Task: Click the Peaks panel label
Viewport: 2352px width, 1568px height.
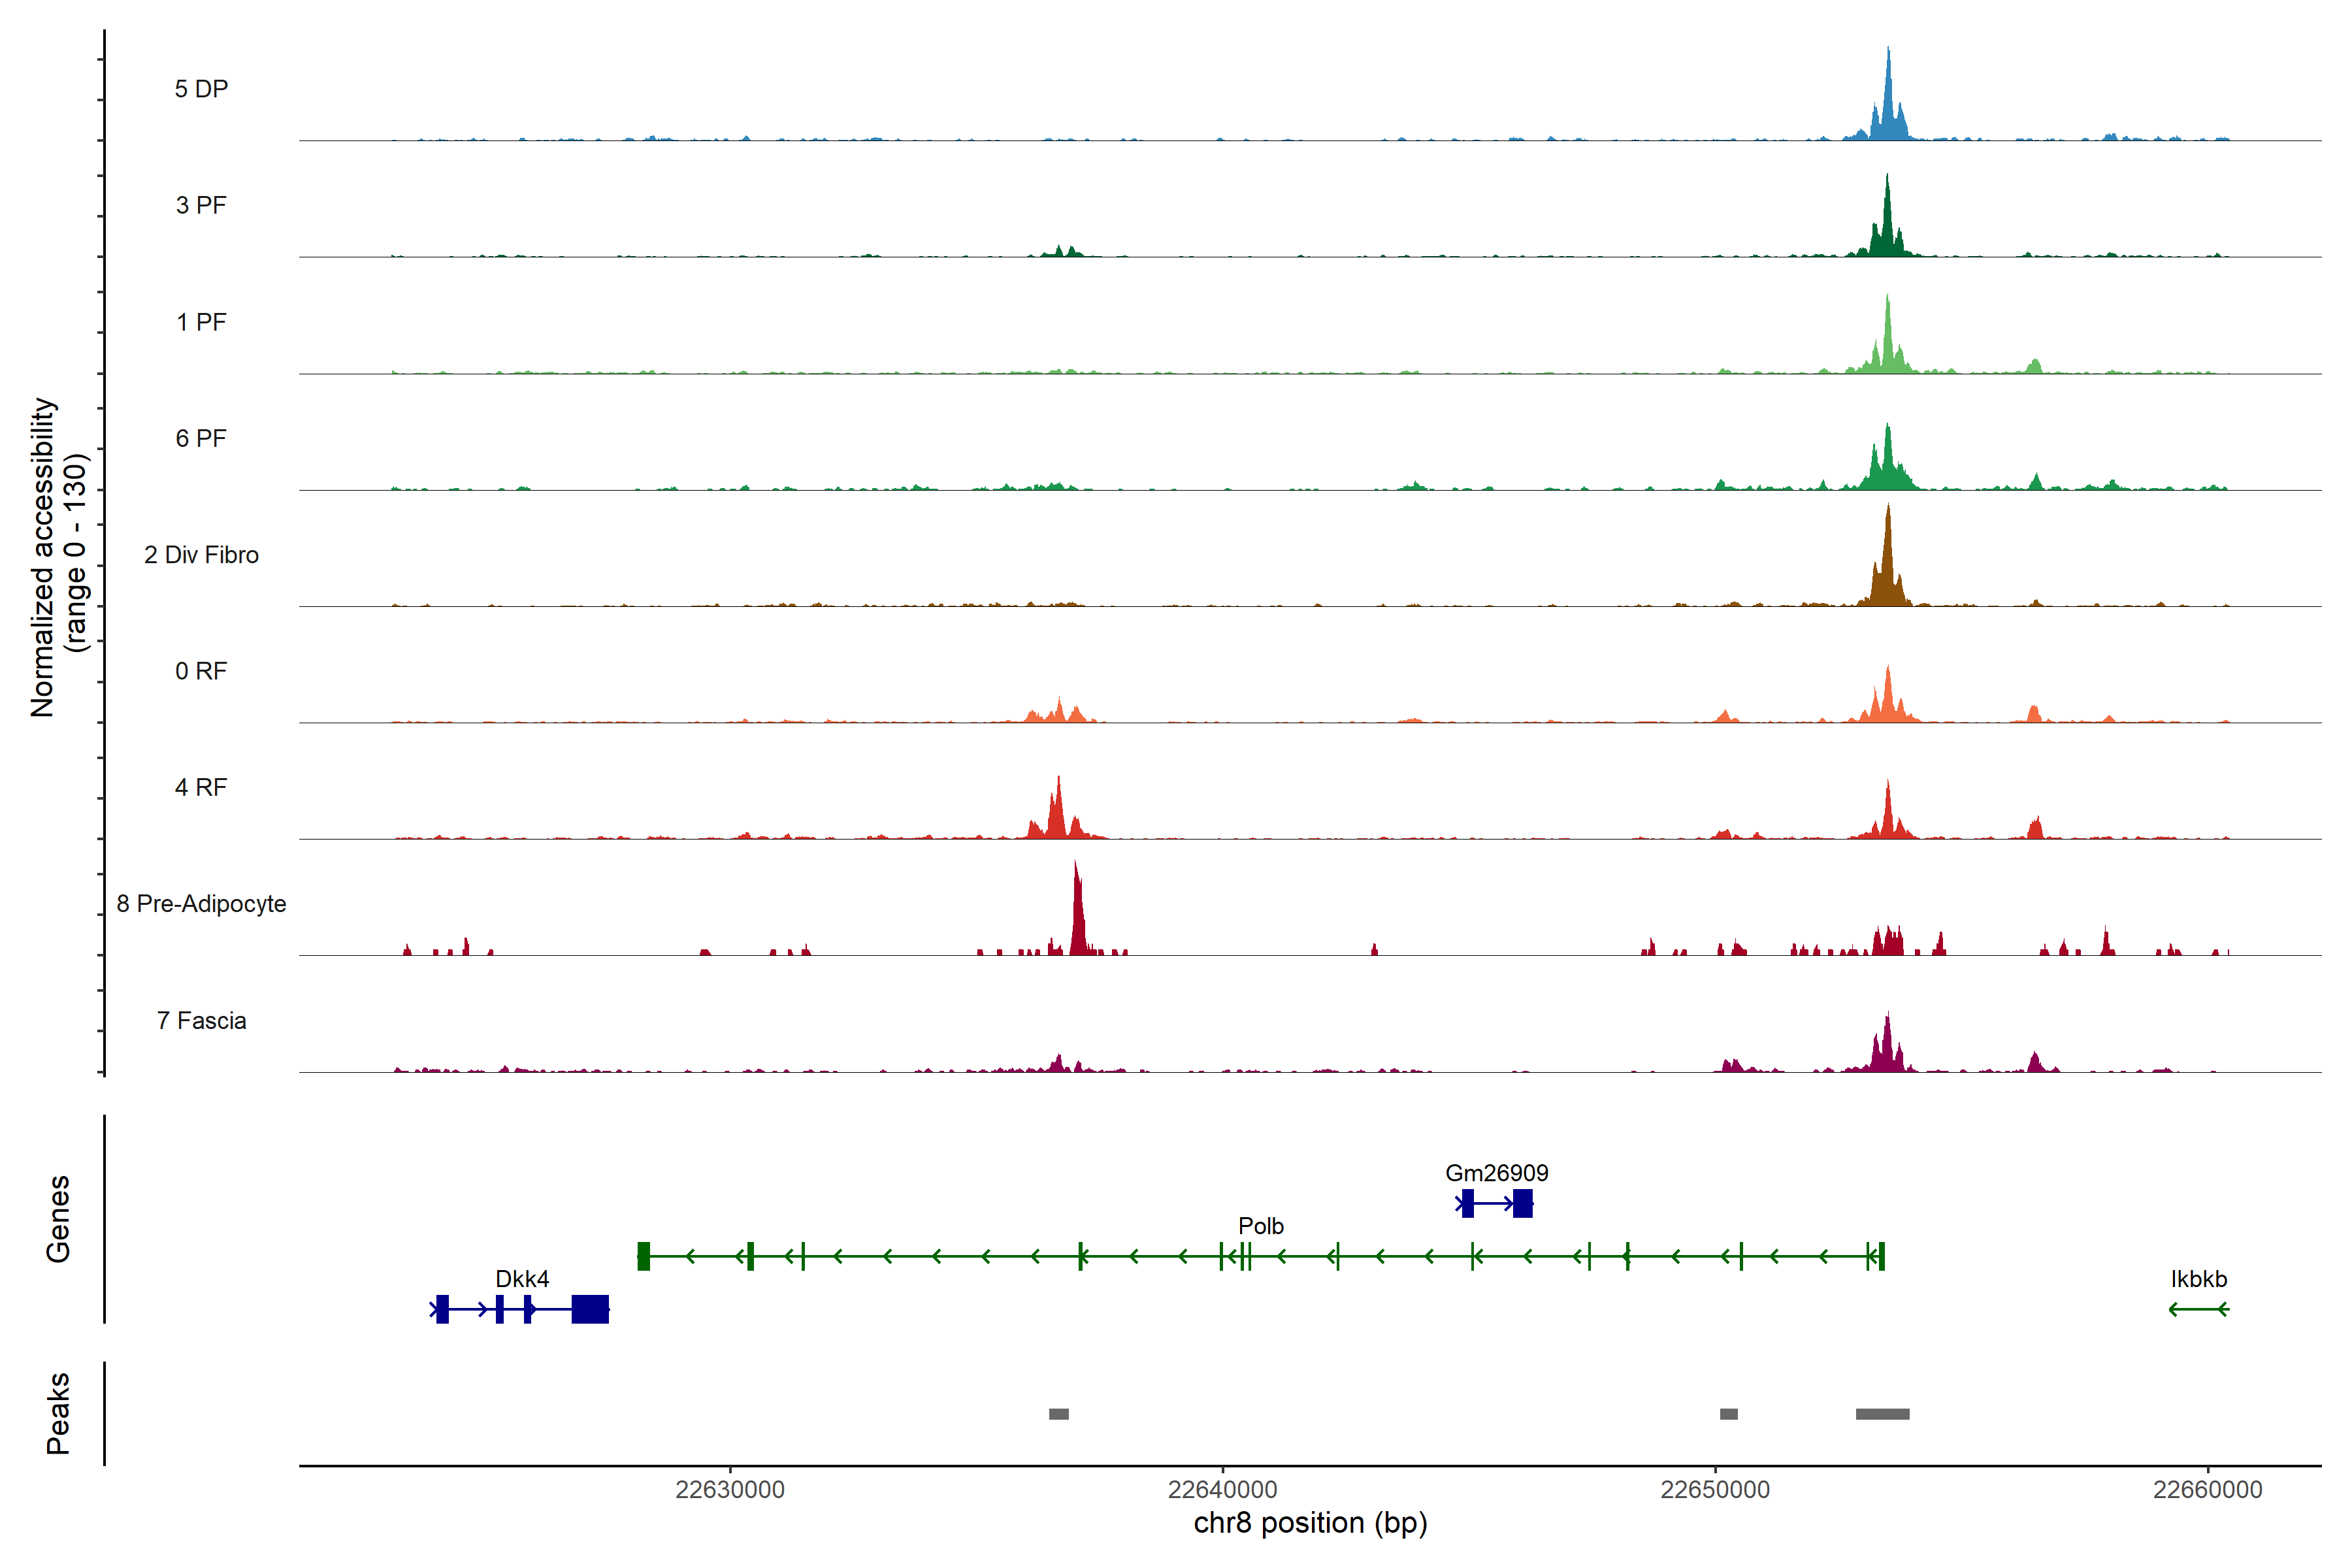Action: coord(58,1413)
